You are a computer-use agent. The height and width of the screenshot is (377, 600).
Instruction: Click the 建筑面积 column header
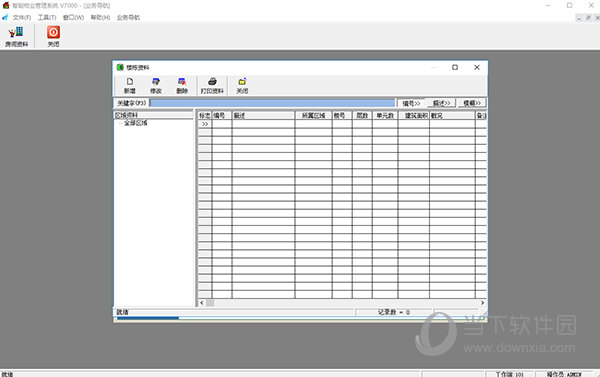[414, 115]
